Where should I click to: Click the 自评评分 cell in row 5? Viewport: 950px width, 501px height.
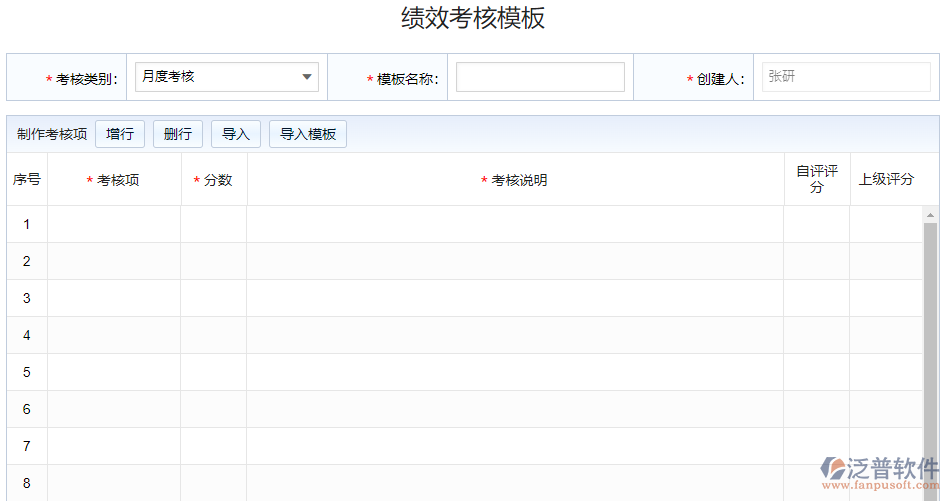pos(816,372)
